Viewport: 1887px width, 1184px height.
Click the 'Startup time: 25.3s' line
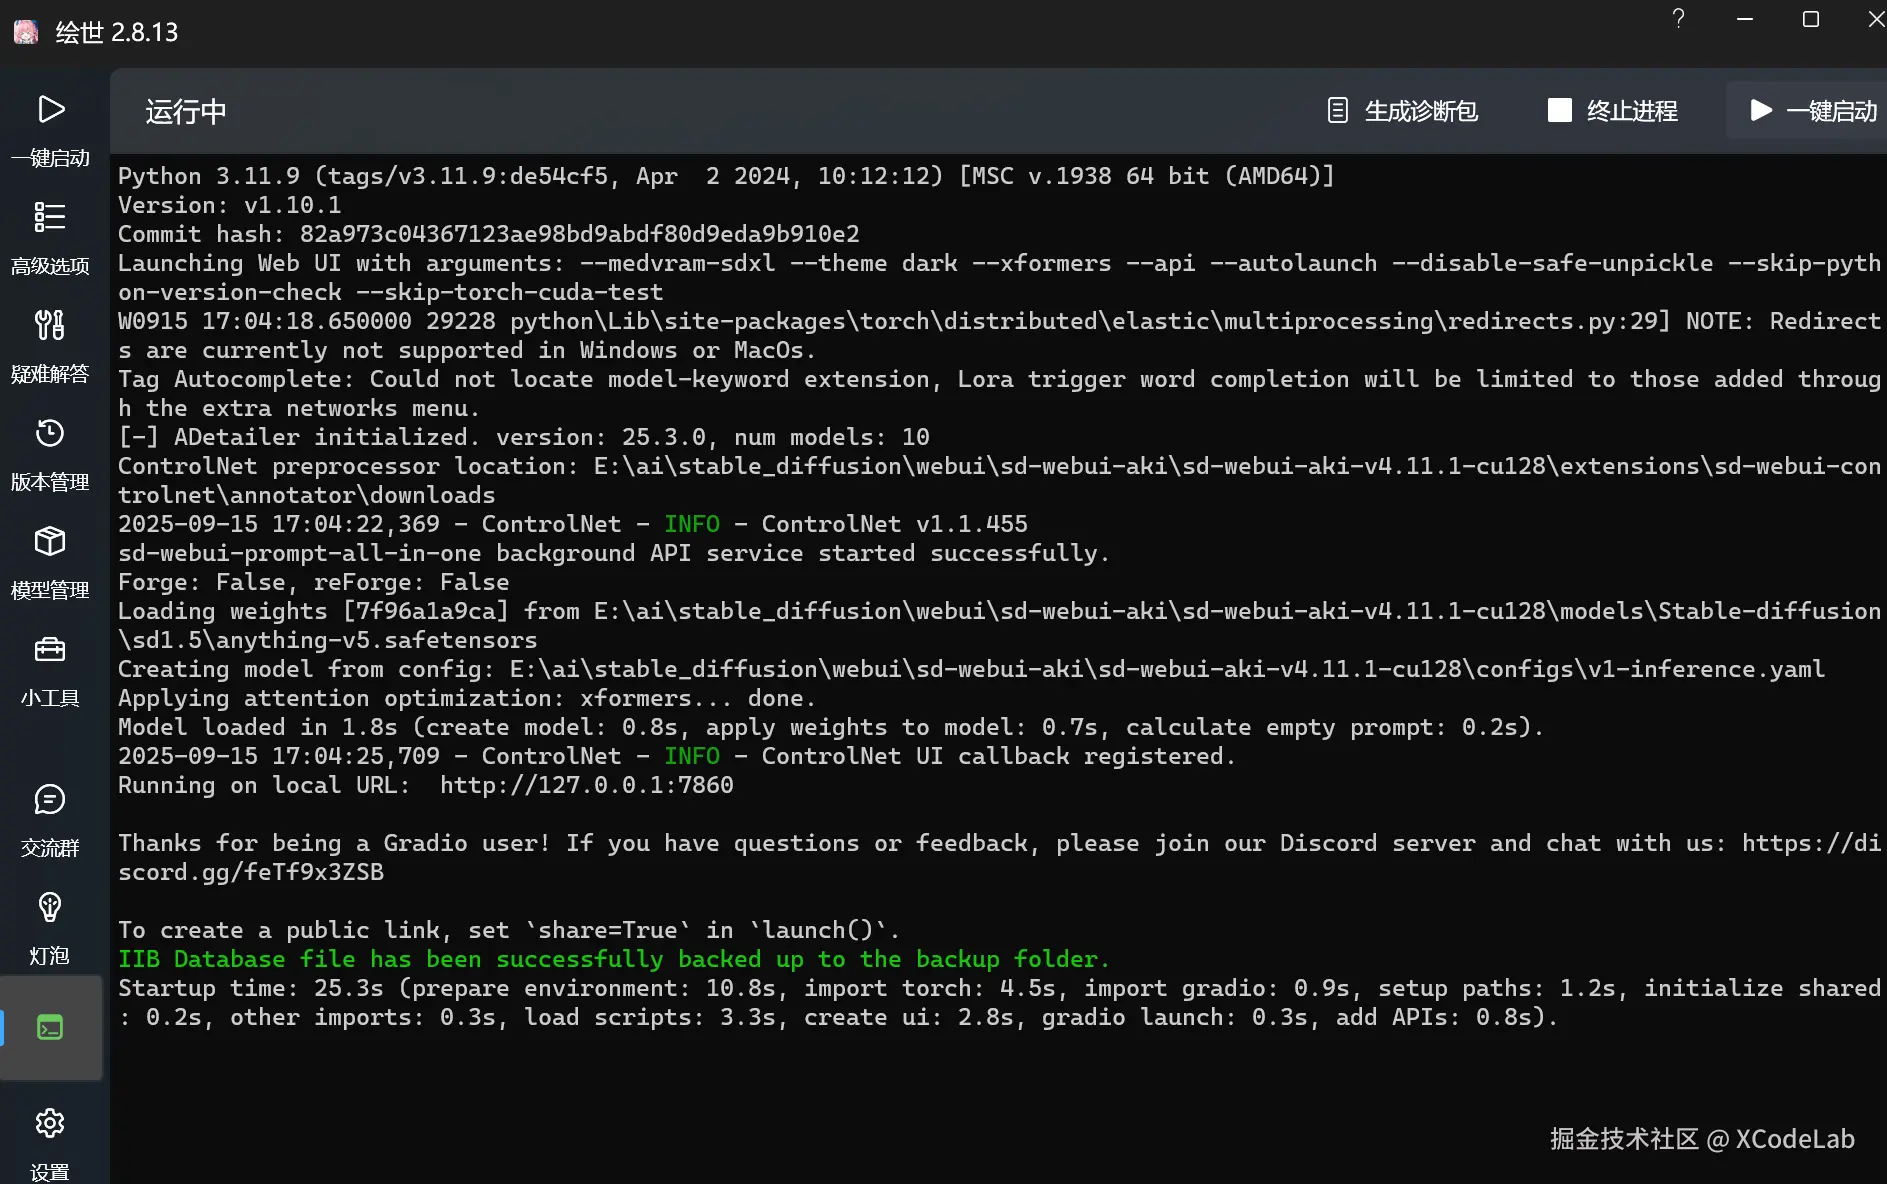click(1000, 1002)
